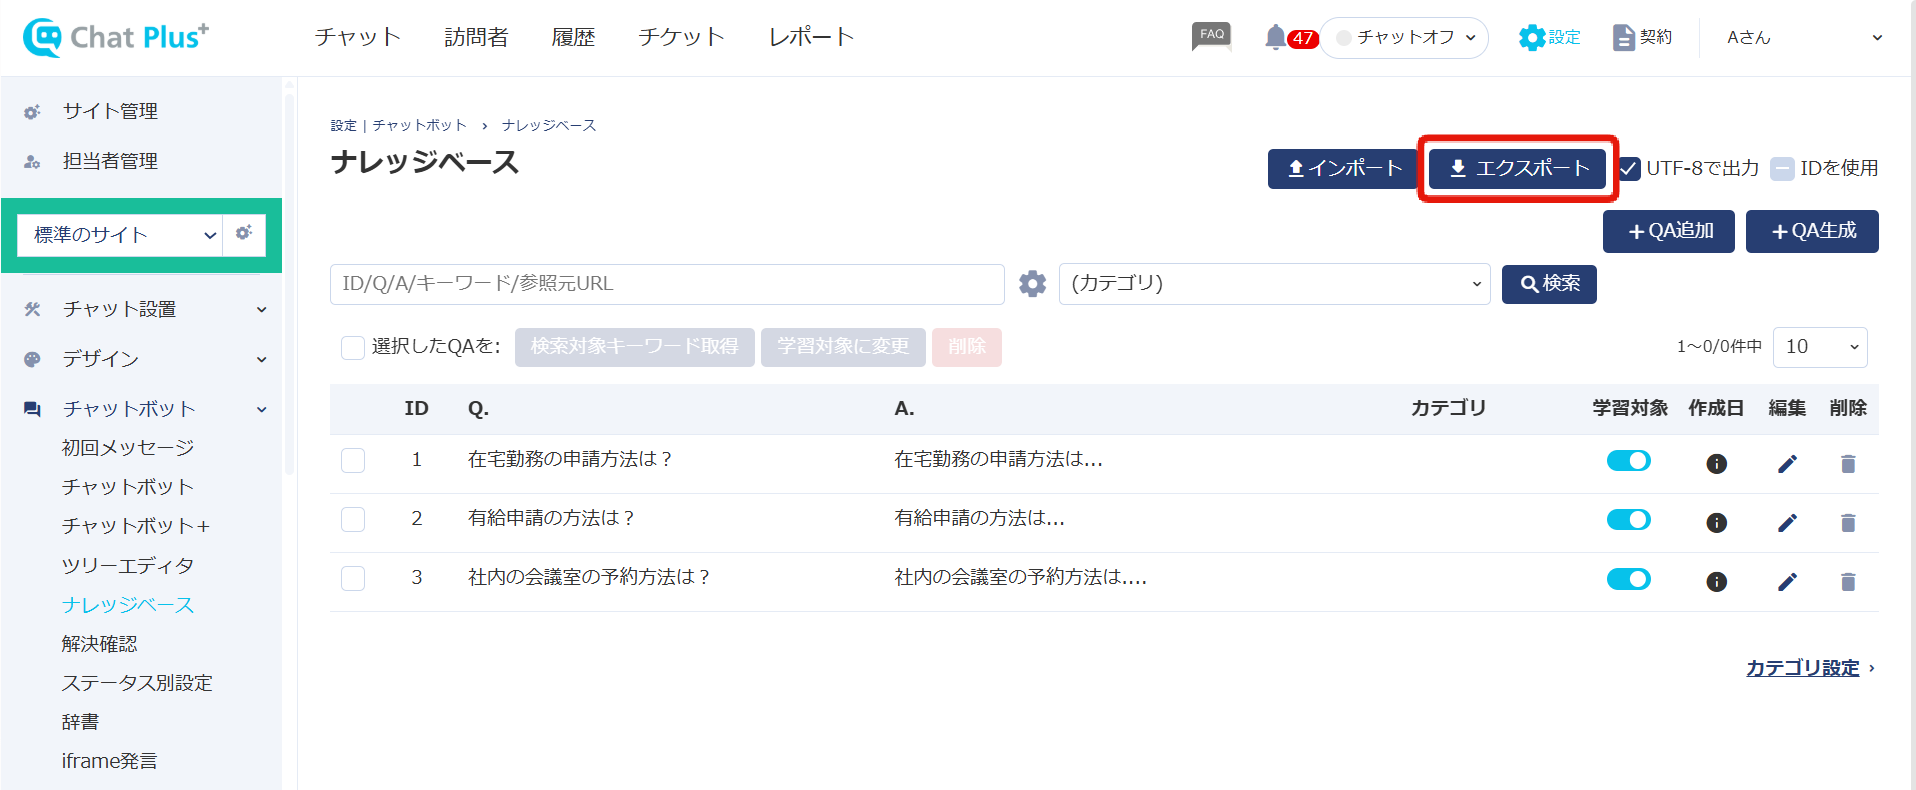Toggle 学習対象 switch for QA 1
Image resolution: width=1916 pixels, height=790 pixels.
click(x=1628, y=460)
